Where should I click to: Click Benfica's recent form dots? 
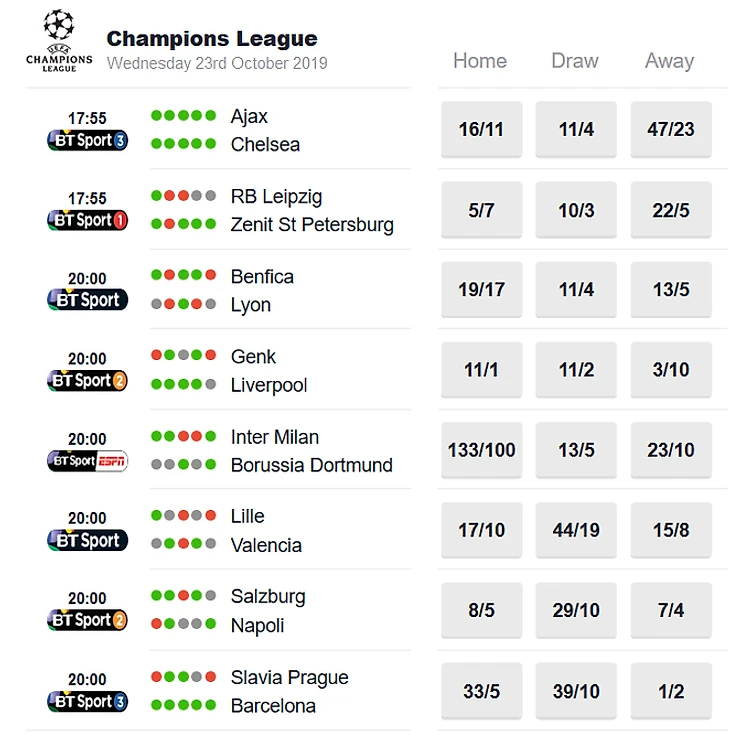(x=183, y=276)
